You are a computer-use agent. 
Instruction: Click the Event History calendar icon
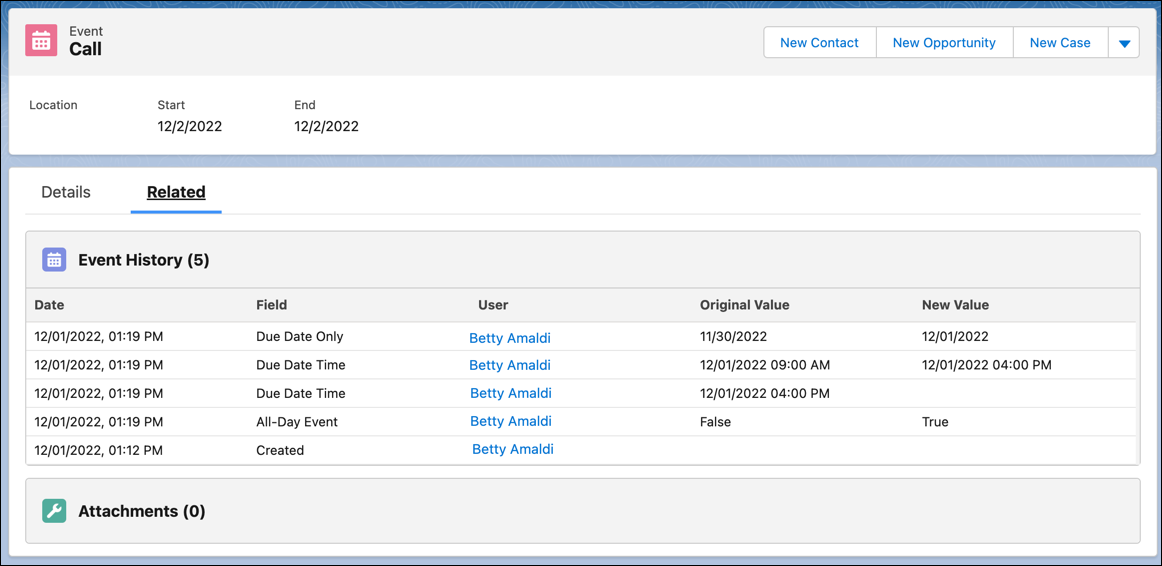coord(54,260)
